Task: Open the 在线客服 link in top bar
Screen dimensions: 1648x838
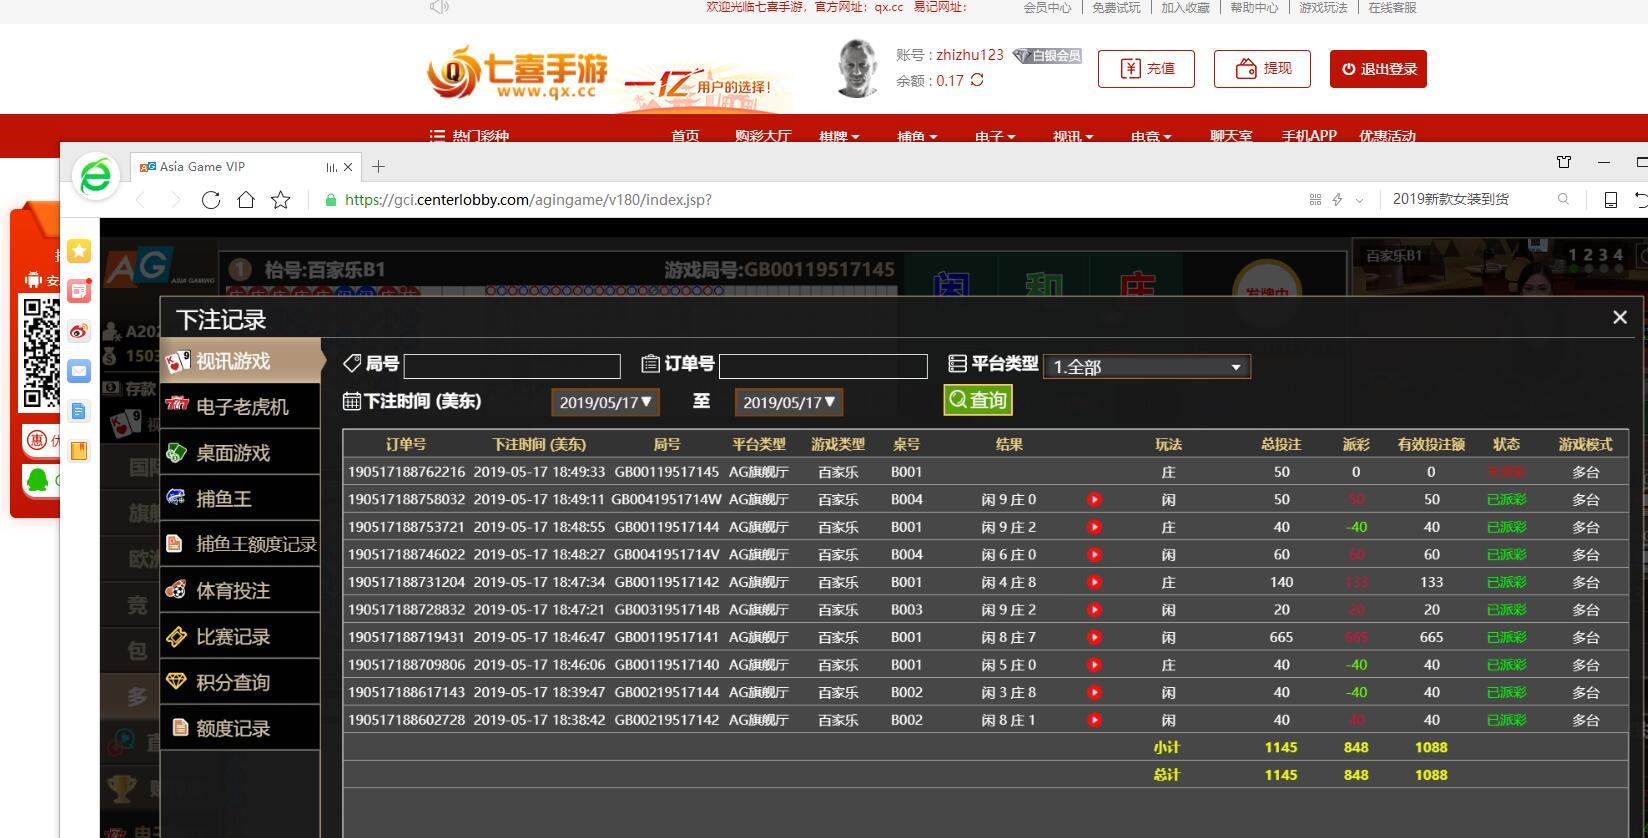Action: click(x=1392, y=8)
